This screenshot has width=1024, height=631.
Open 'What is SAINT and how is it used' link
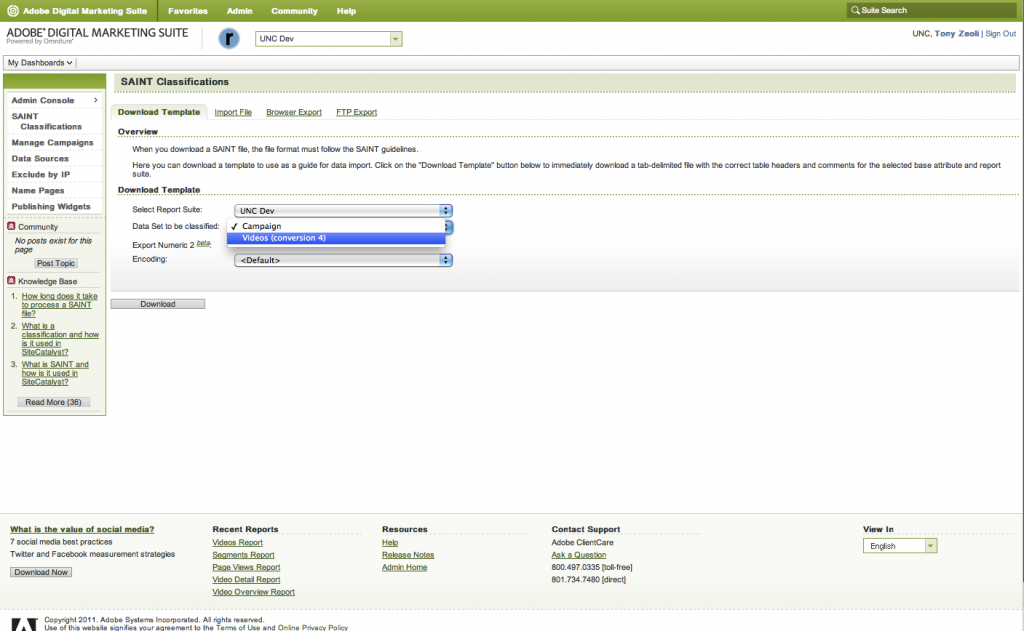(55, 373)
